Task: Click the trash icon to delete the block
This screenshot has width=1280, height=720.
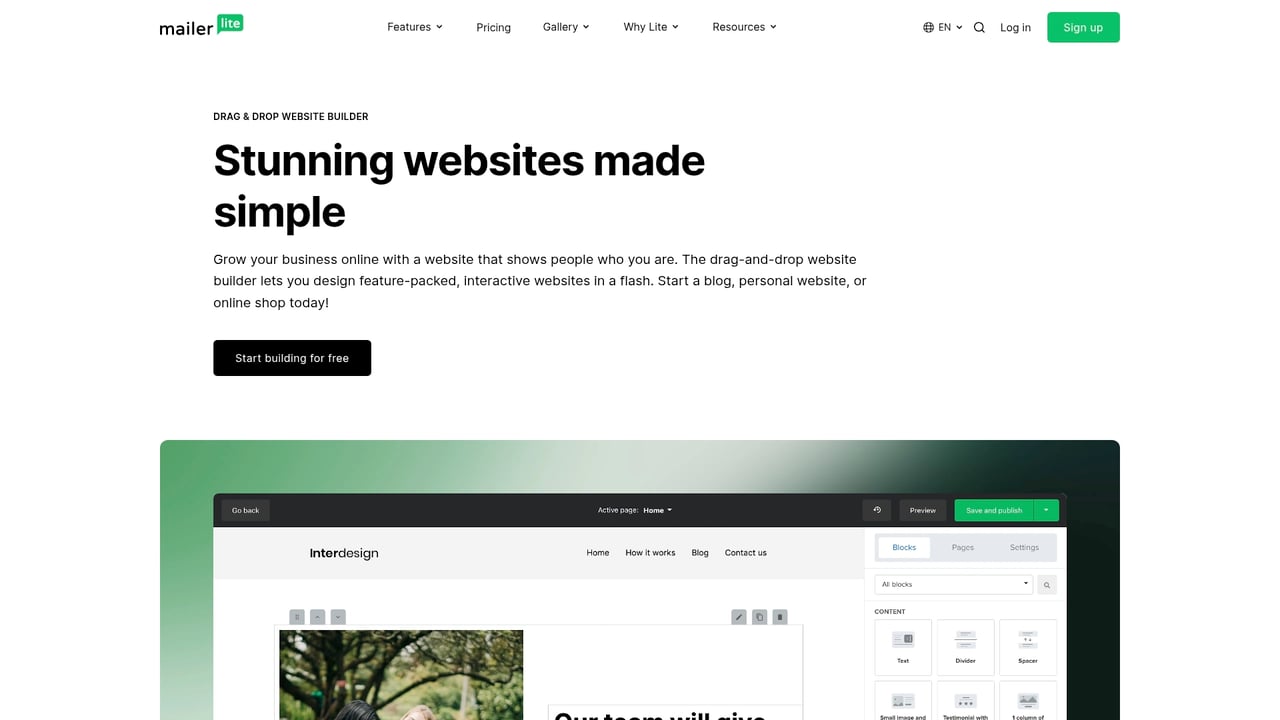Action: pos(780,617)
